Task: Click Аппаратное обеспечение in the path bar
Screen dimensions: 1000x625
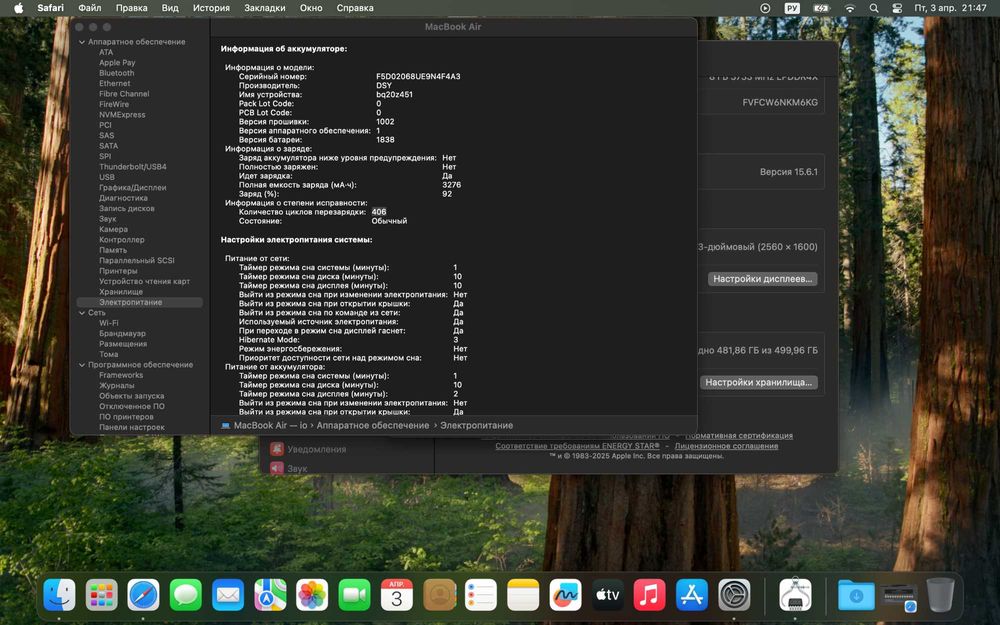Action: coord(373,425)
